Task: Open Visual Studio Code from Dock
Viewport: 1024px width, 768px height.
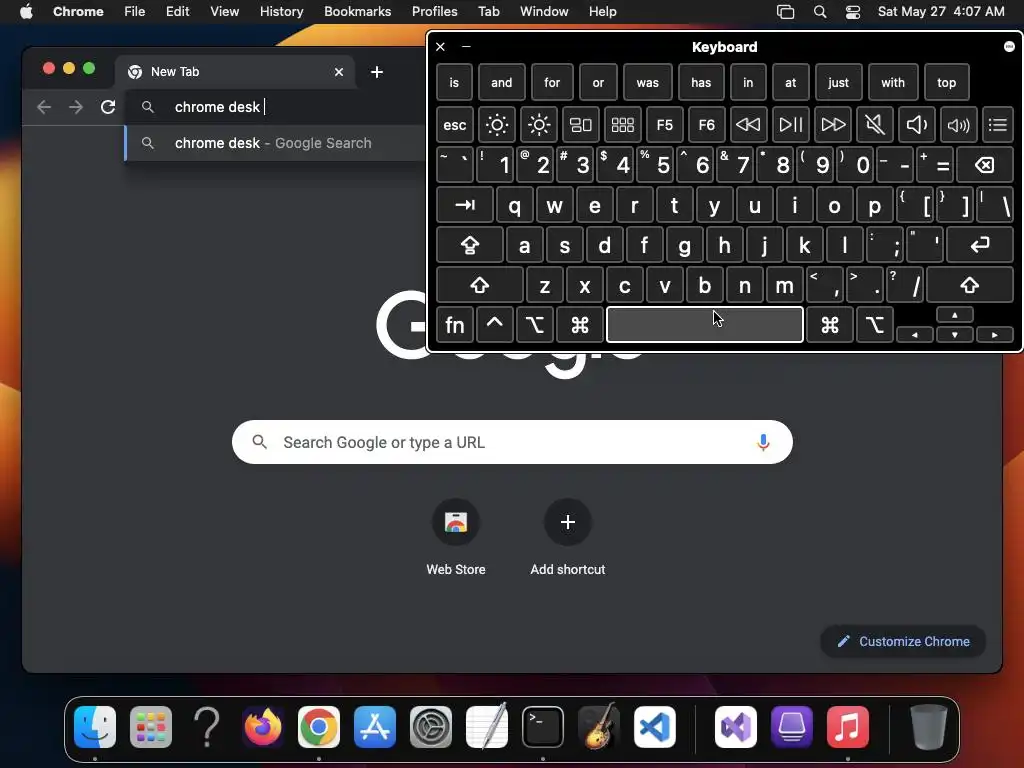Action: click(x=654, y=726)
